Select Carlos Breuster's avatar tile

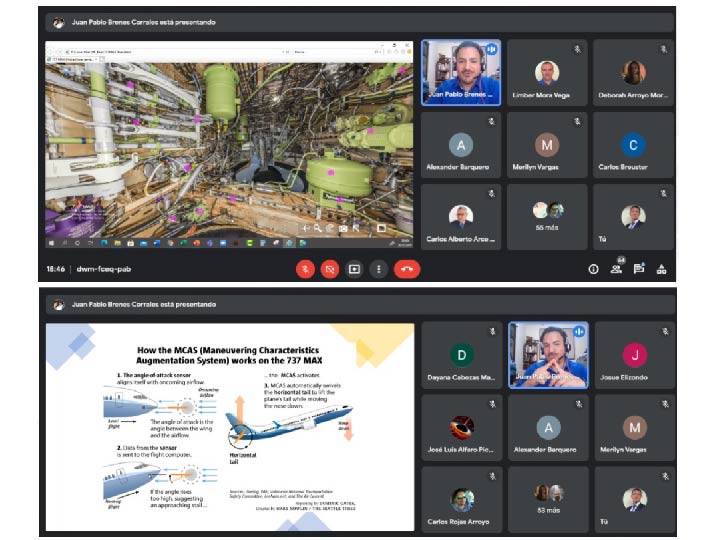pyautogui.click(x=633, y=146)
